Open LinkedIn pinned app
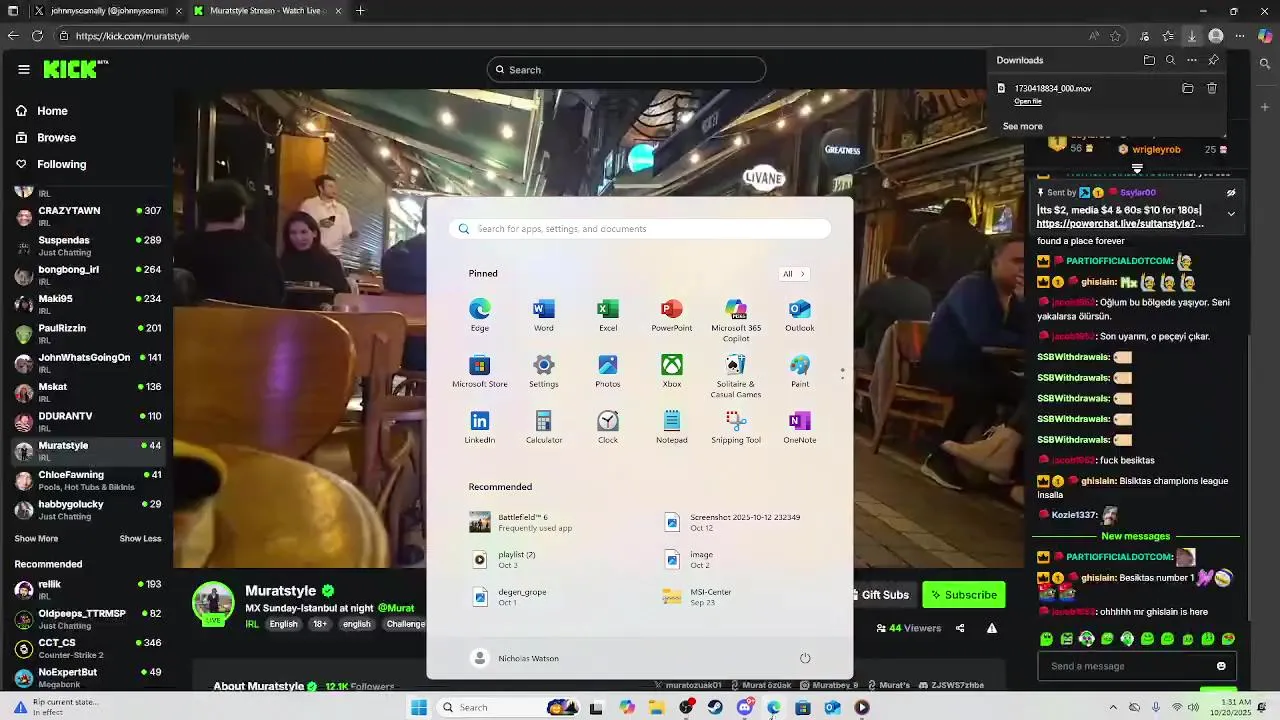Viewport: 1280px width, 720px height. pyautogui.click(x=480, y=427)
